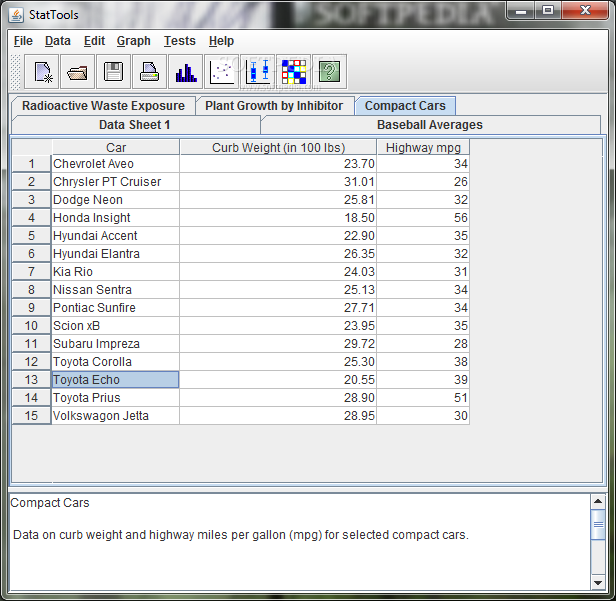Image resolution: width=616 pixels, height=601 pixels.
Task: Select row header number 1
Action: (x=31, y=164)
